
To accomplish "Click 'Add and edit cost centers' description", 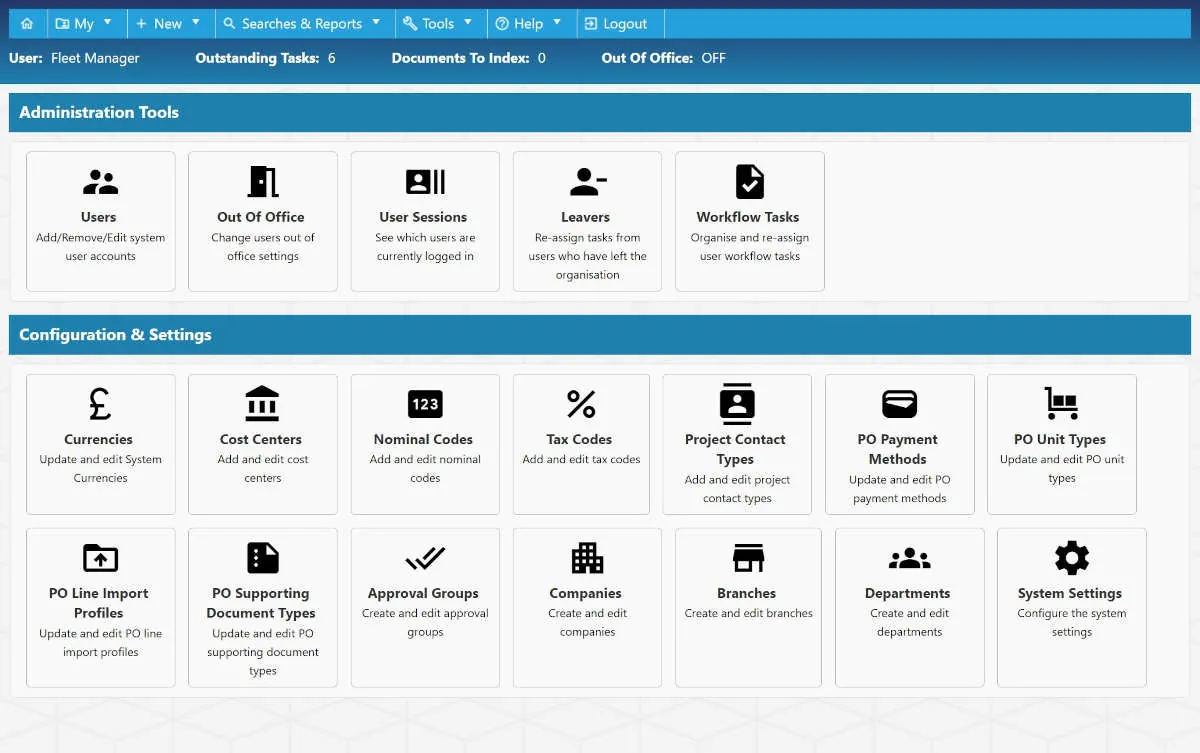I will point(263,469).
